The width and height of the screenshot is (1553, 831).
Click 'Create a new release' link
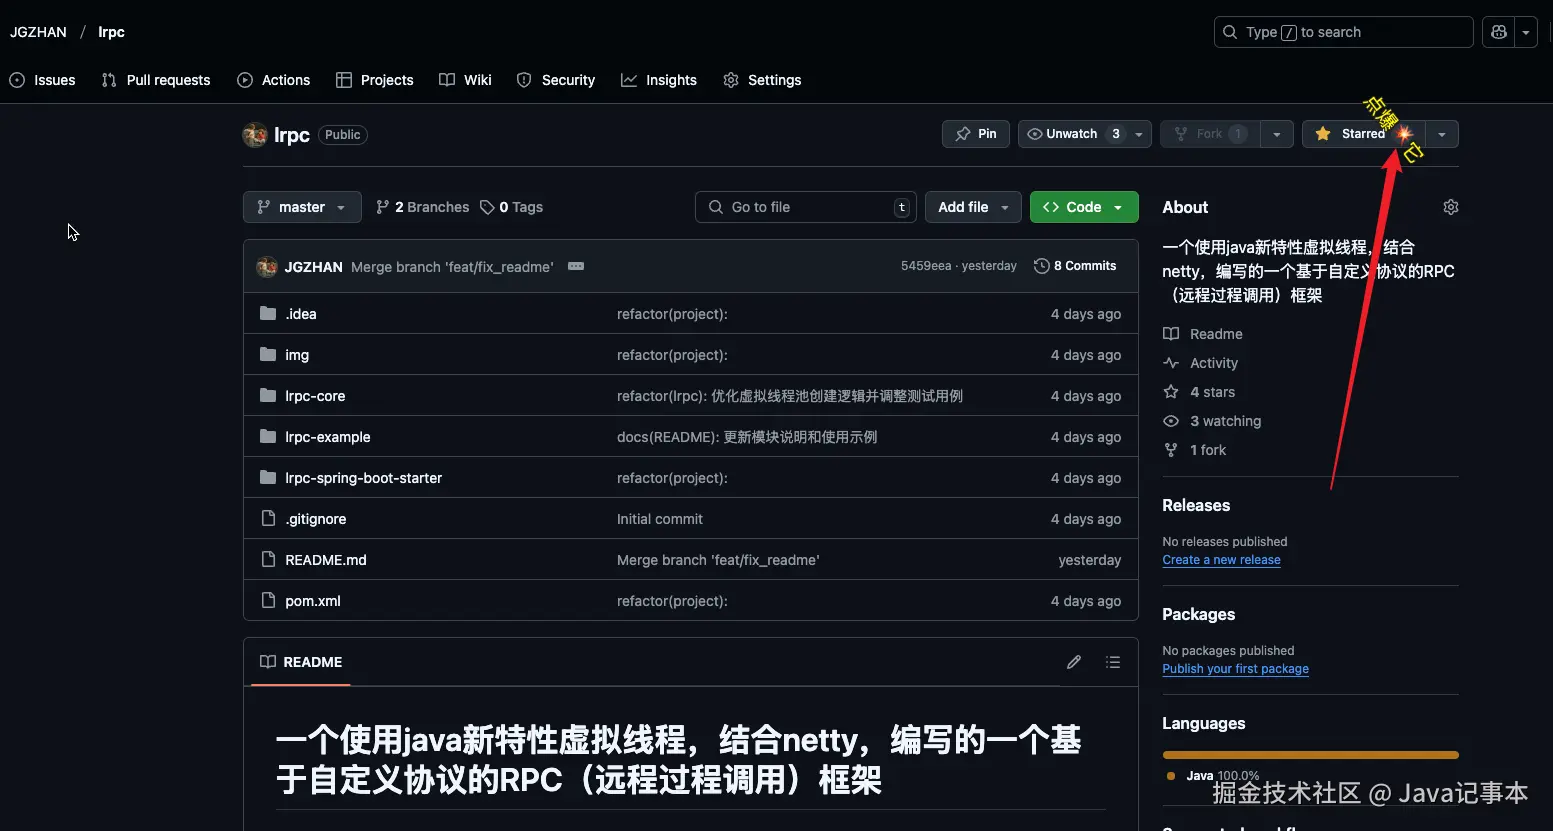click(1221, 560)
